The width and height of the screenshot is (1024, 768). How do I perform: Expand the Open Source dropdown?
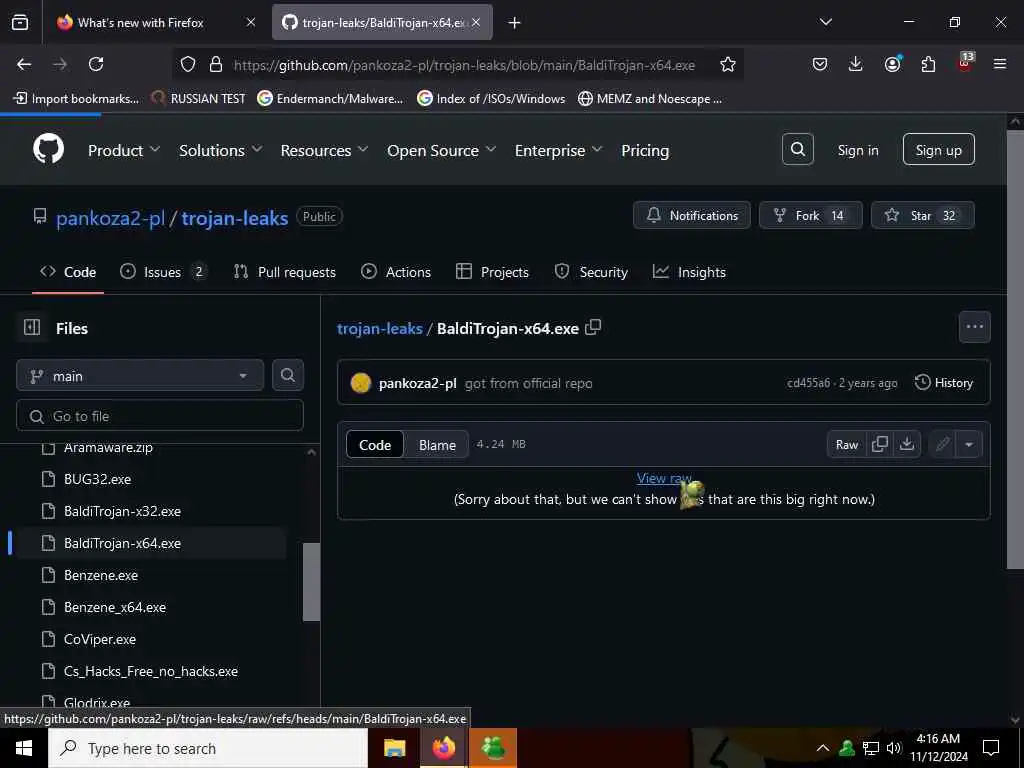tap(441, 150)
